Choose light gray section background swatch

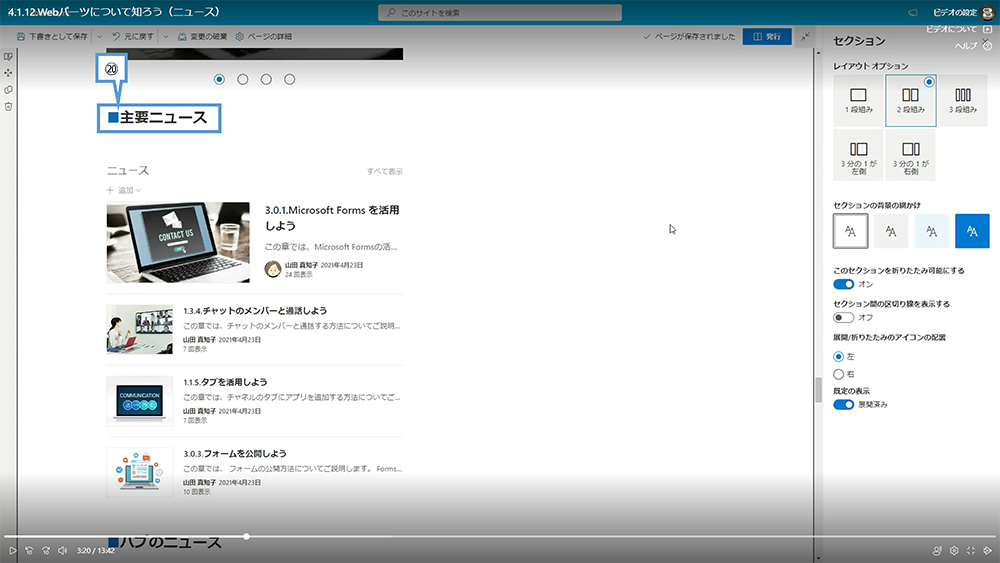coord(891,231)
